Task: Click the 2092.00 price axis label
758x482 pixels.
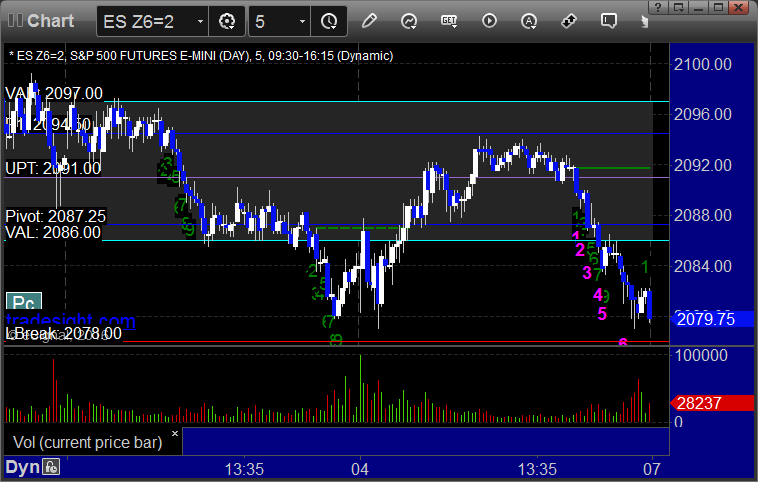Action: 703,165
